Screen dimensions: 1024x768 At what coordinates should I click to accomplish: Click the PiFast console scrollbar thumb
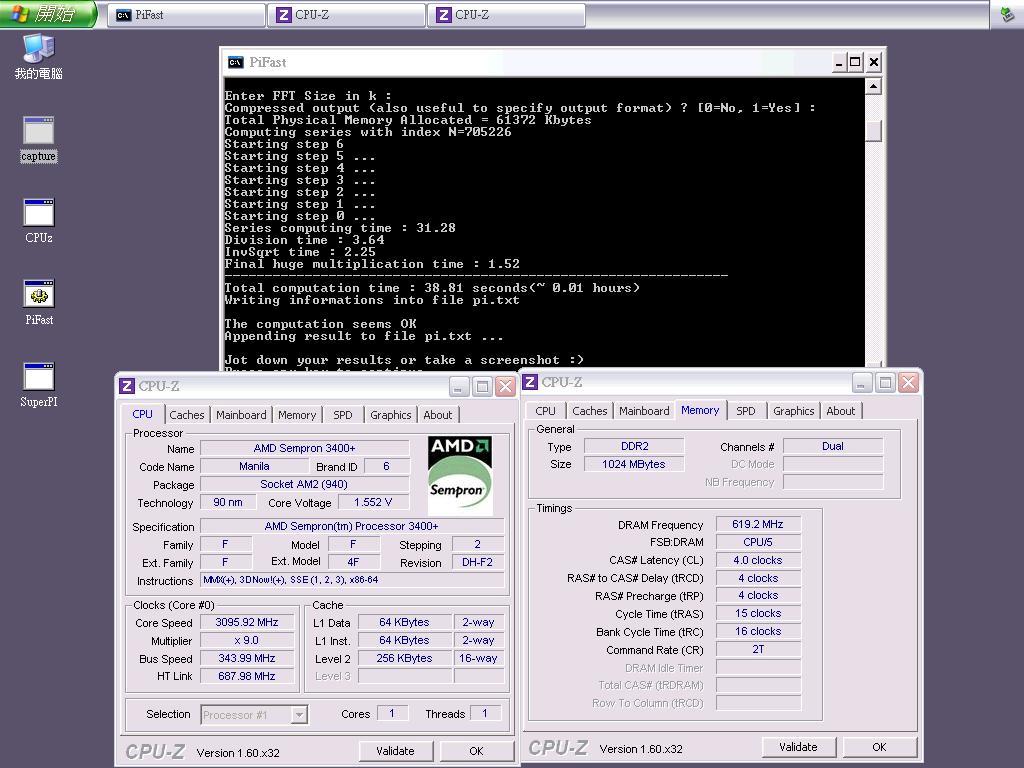873,131
